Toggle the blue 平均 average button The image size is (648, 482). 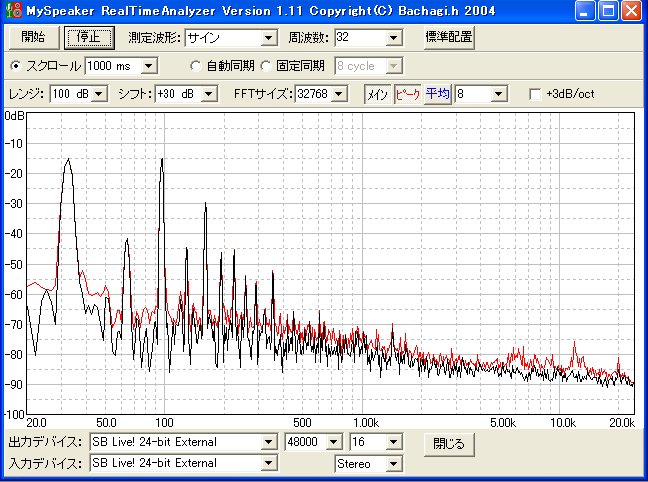pos(437,93)
